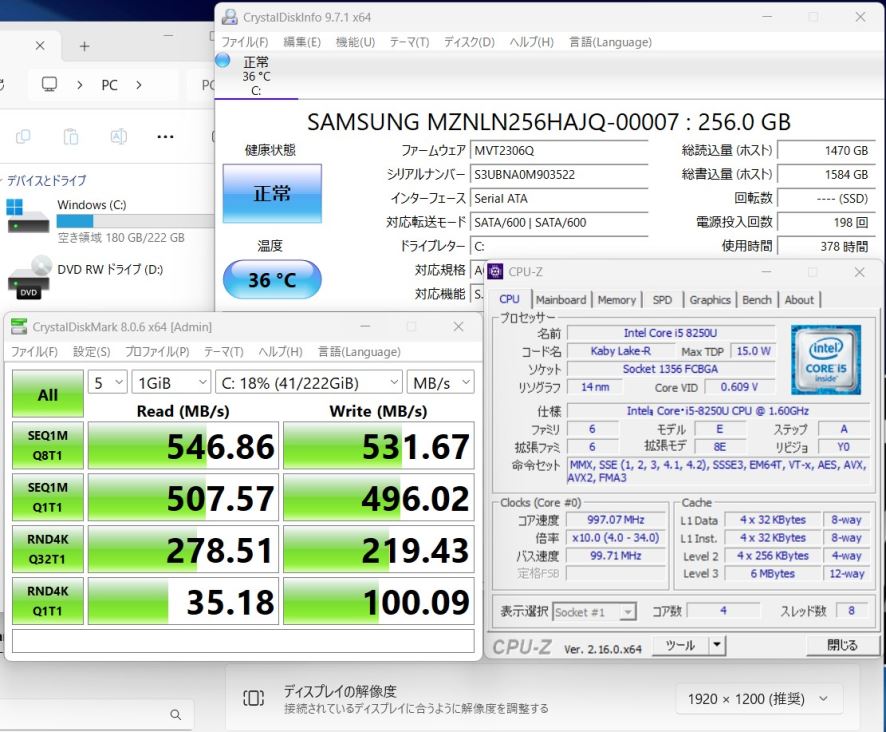The image size is (886, 732).
Task: Close the current File Explorer tab
Action: tap(40, 46)
